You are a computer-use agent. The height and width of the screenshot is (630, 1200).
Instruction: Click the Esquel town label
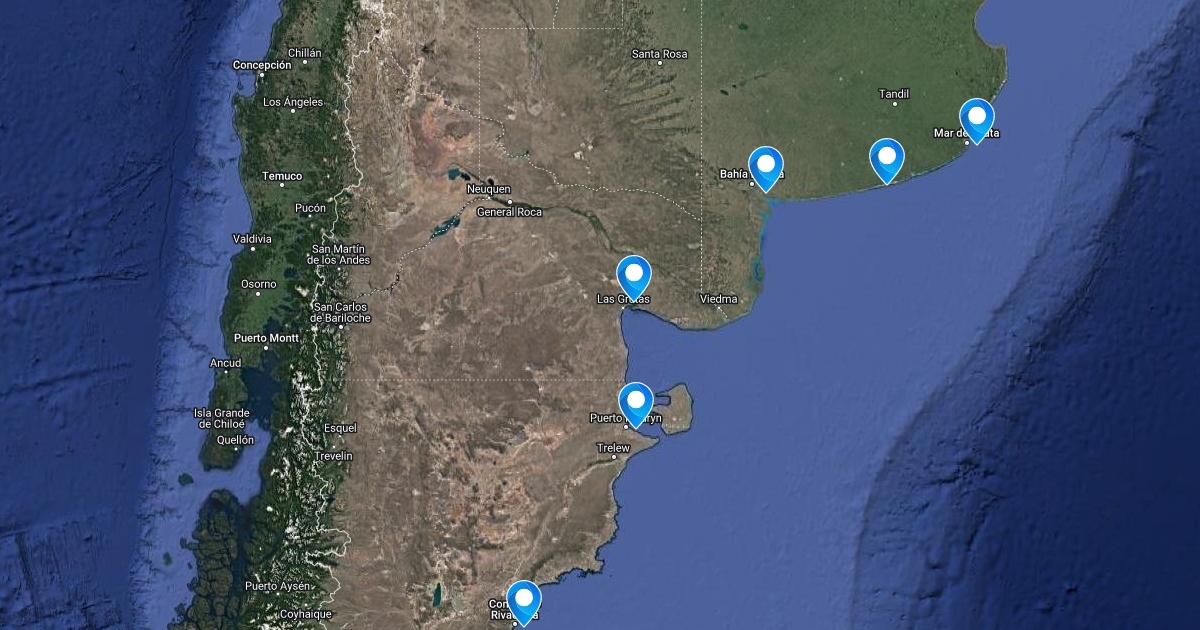340,428
